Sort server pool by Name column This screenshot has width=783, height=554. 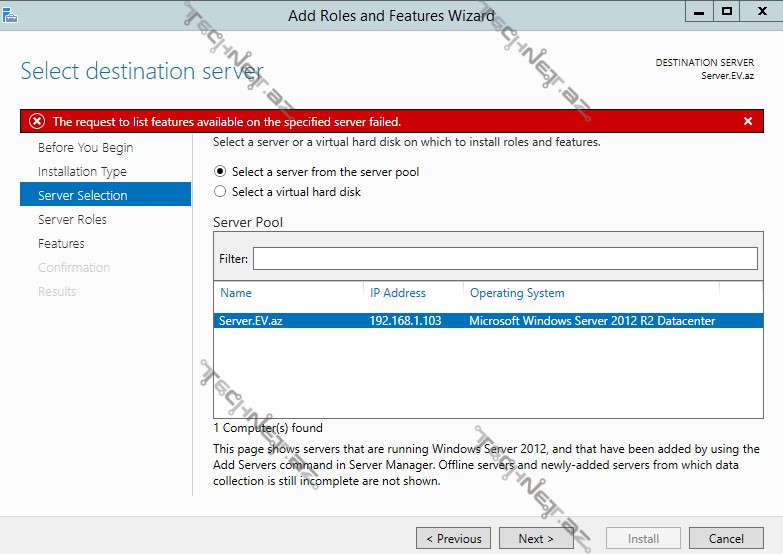coord(236,293)
